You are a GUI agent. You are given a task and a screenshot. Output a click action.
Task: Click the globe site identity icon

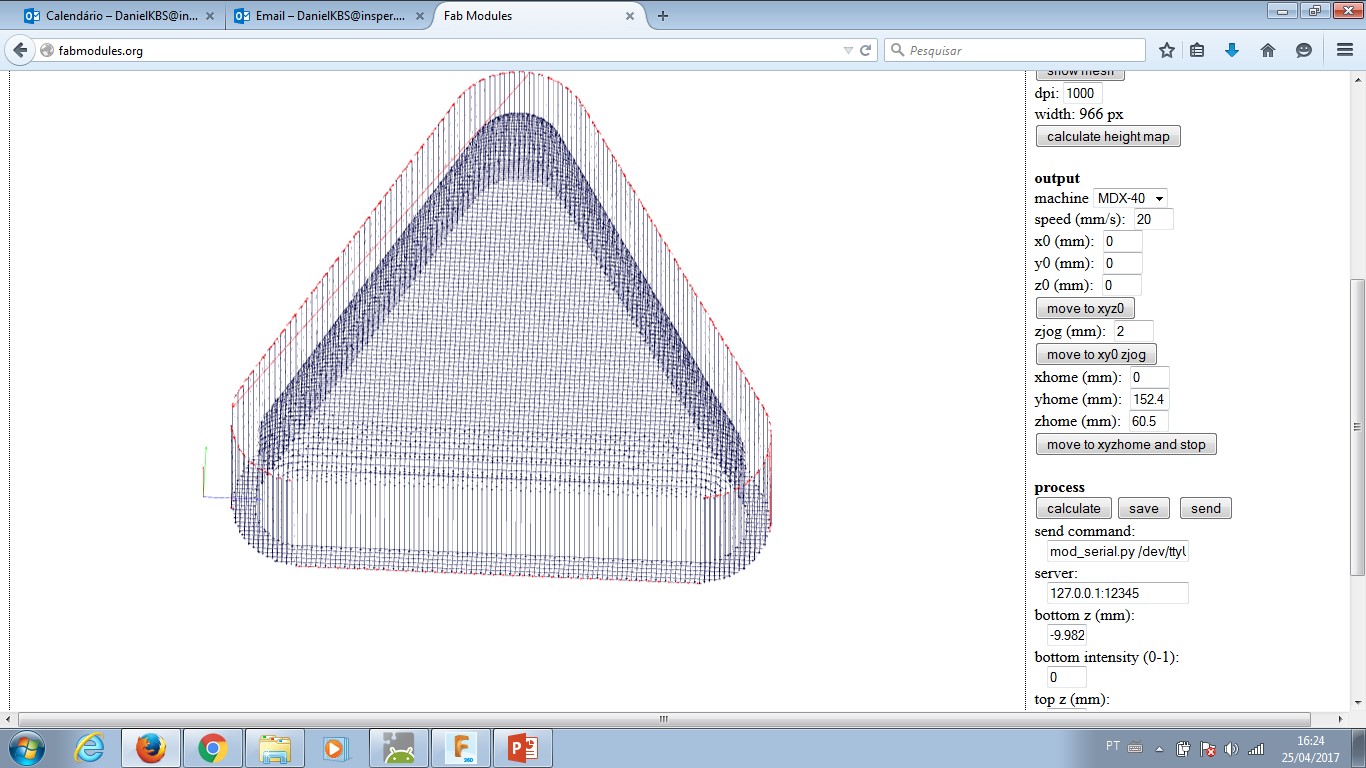[x=46, y=50]
